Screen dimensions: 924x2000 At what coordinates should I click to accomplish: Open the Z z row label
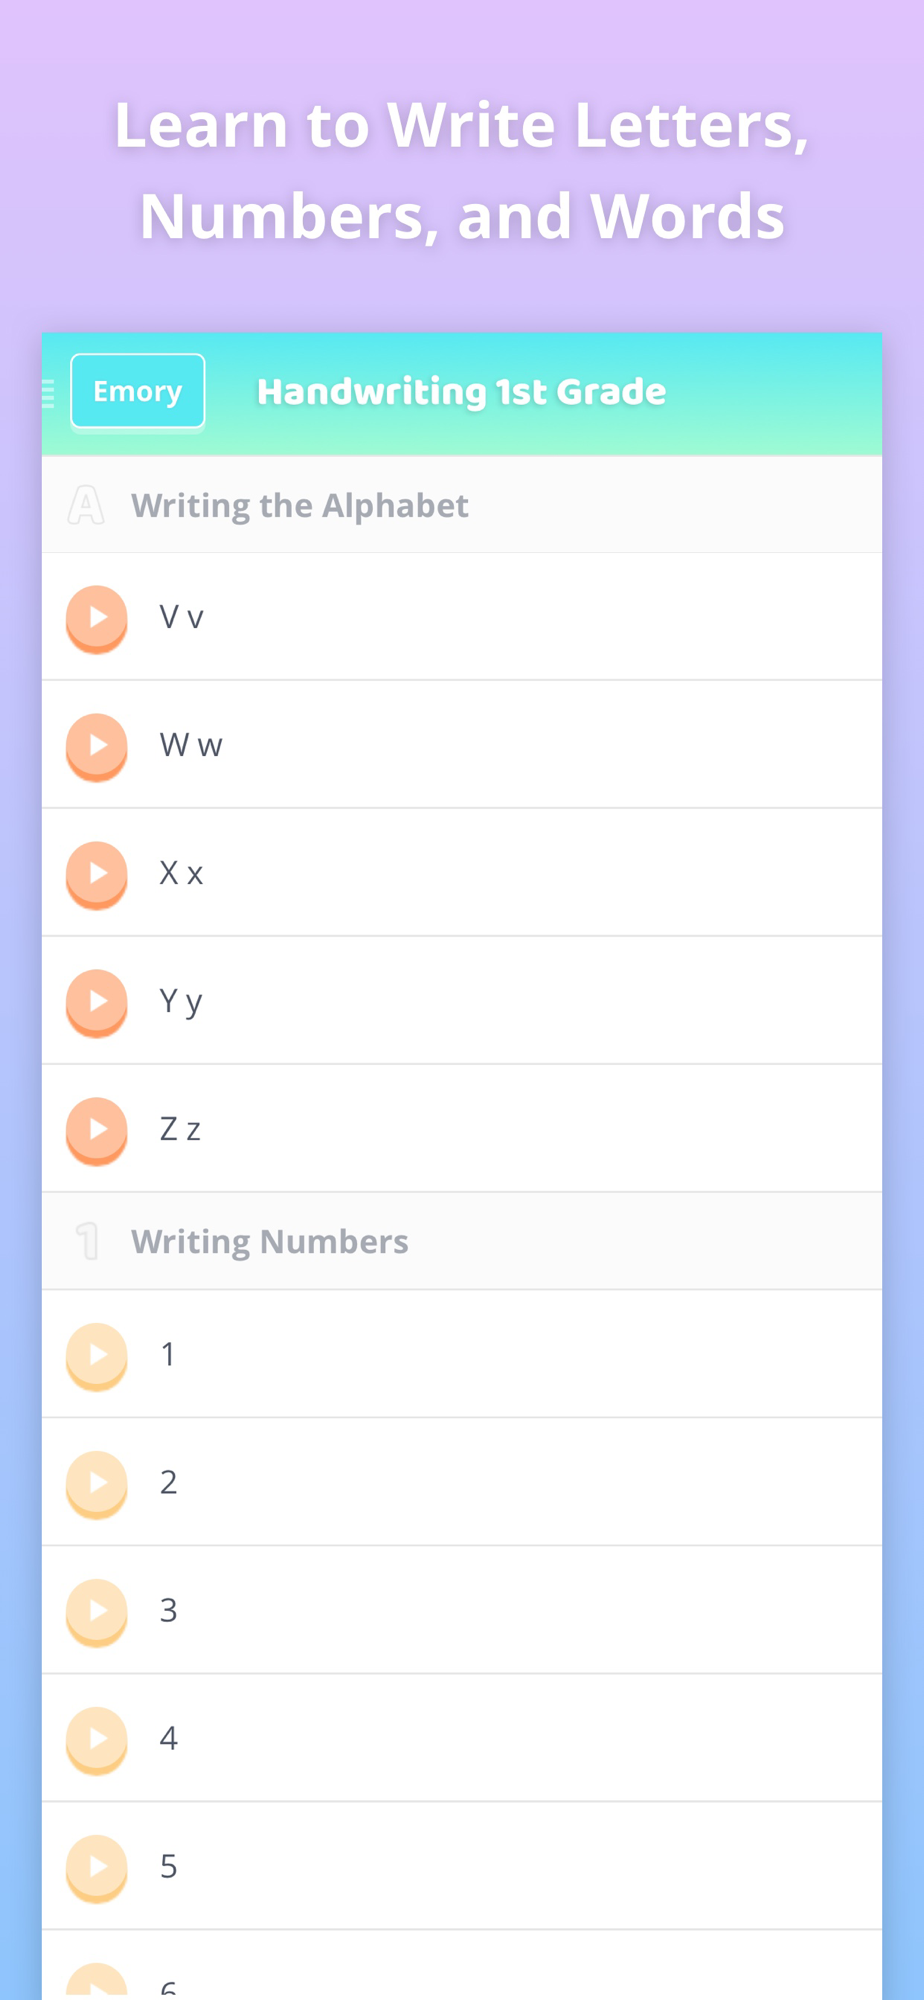coord(180,1129)
